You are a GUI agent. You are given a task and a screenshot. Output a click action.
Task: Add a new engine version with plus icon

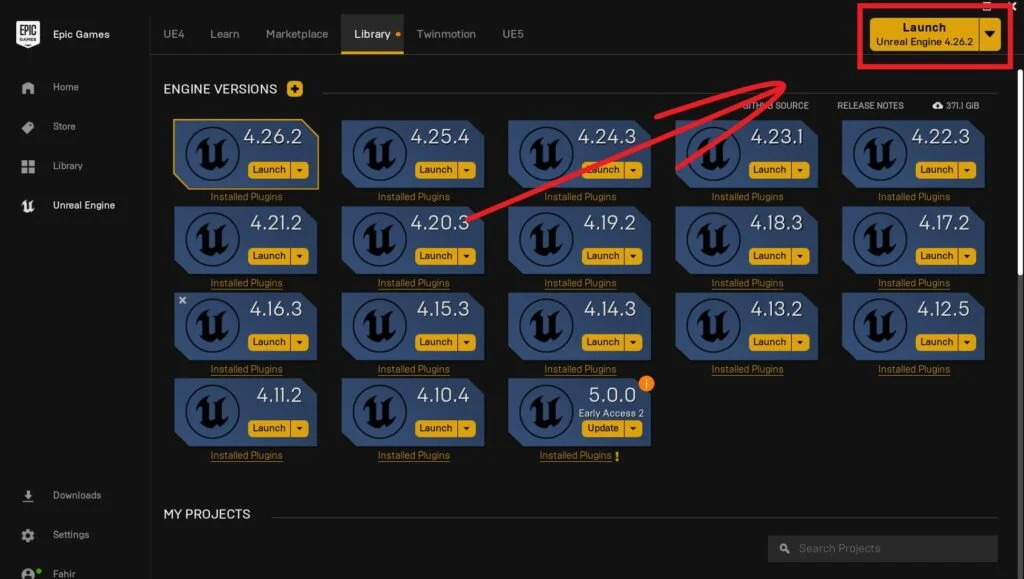click(295, 89)
